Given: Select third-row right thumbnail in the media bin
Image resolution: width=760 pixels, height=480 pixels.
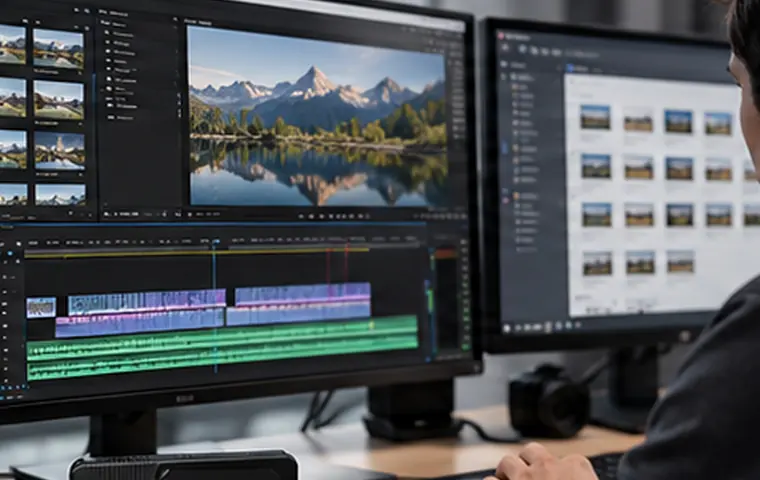Looking at the screenshot, I should [60, 151].
